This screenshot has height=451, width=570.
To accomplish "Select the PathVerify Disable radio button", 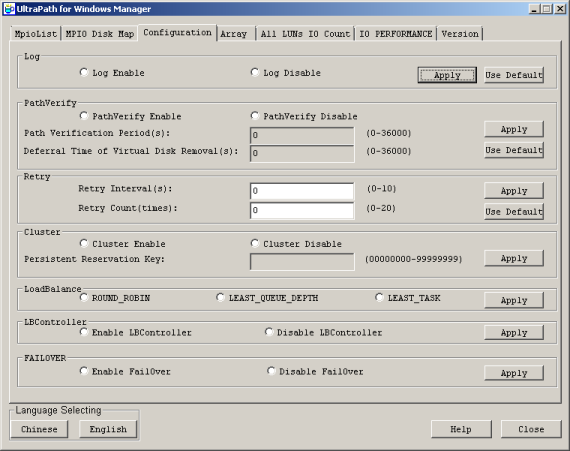I will (254, 116).
